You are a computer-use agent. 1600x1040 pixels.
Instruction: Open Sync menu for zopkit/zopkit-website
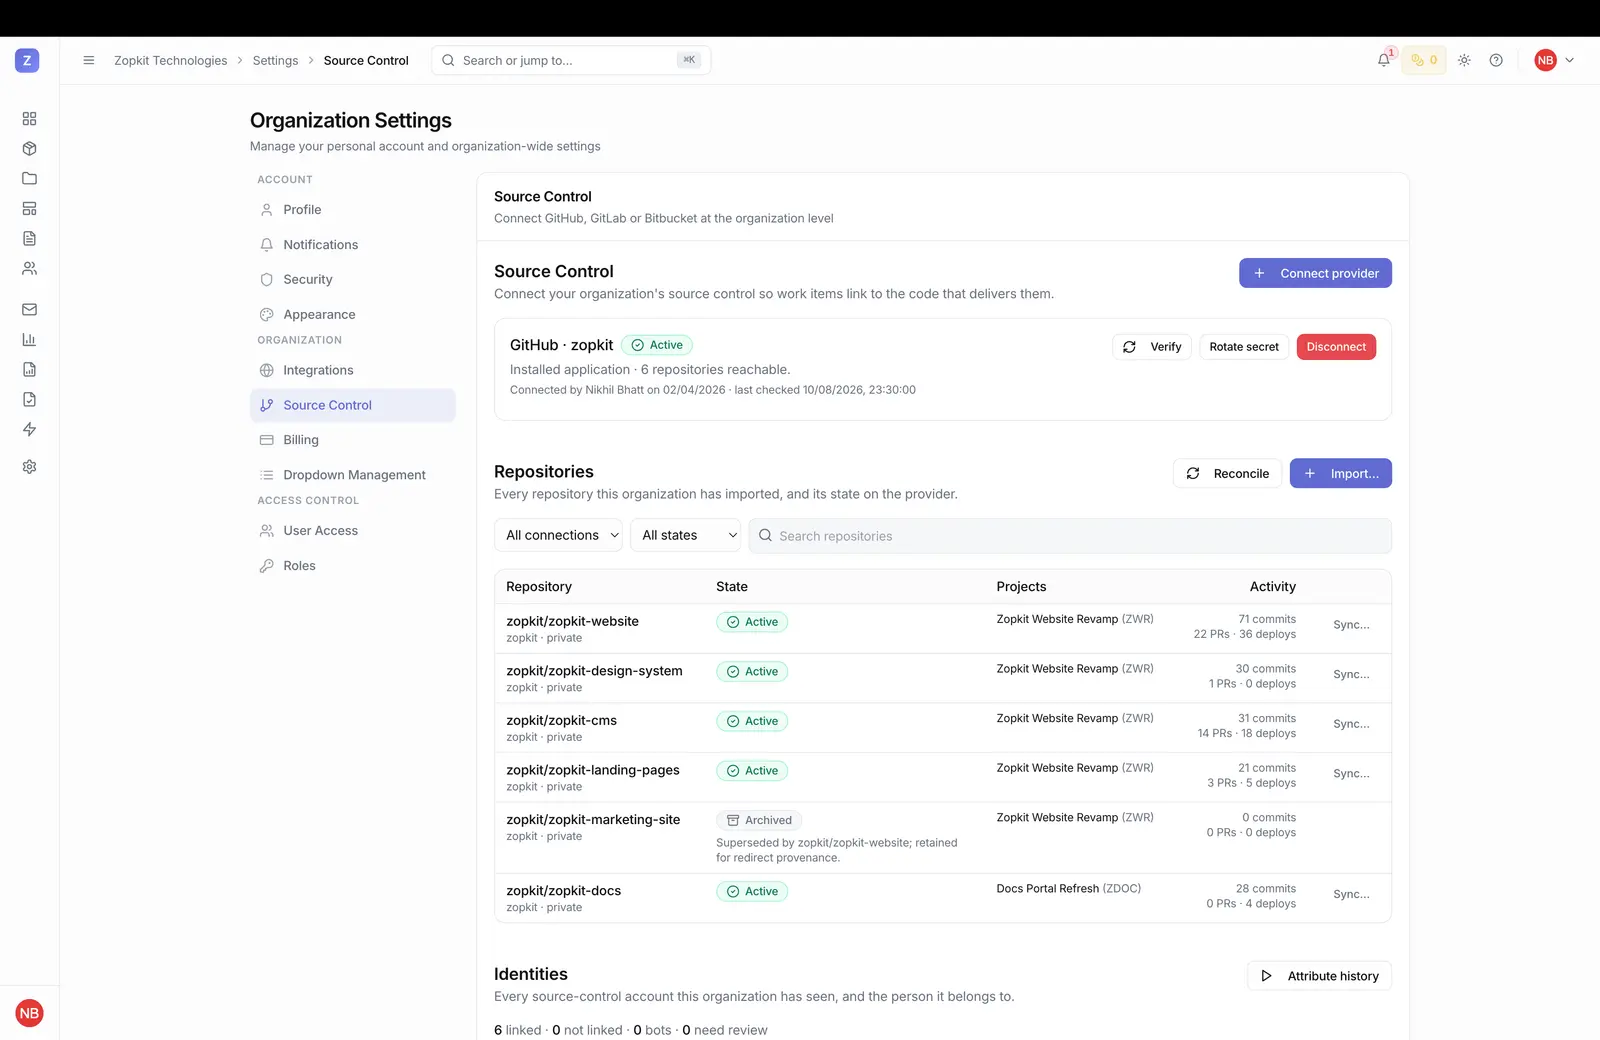1352,625
